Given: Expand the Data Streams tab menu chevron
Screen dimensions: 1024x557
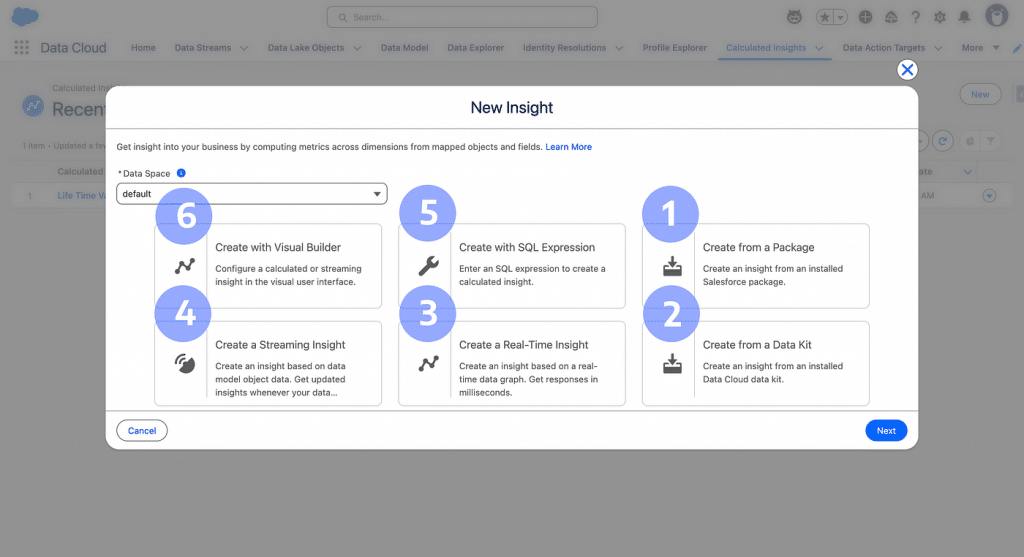Looking at the screenshot, I should click(x=242, y=48).
